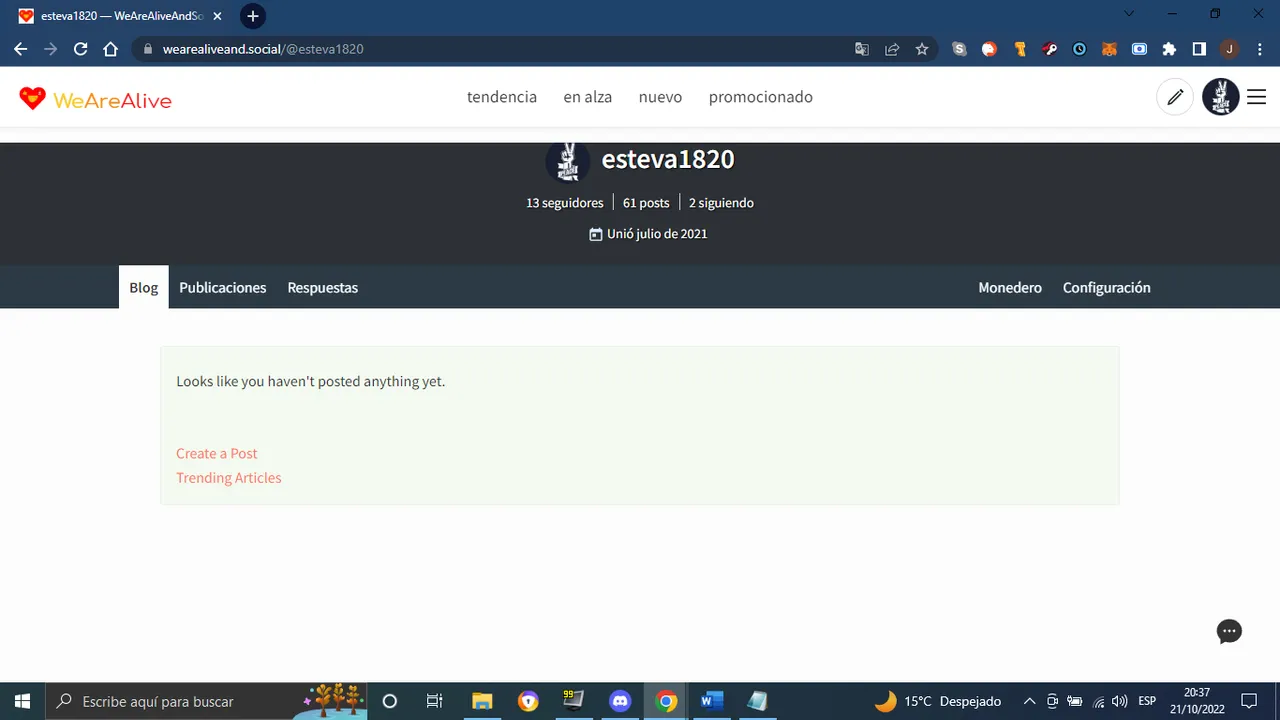1280x720 pixels.
Task: Open the nuevo feed
Action: (x=660, y=97)
